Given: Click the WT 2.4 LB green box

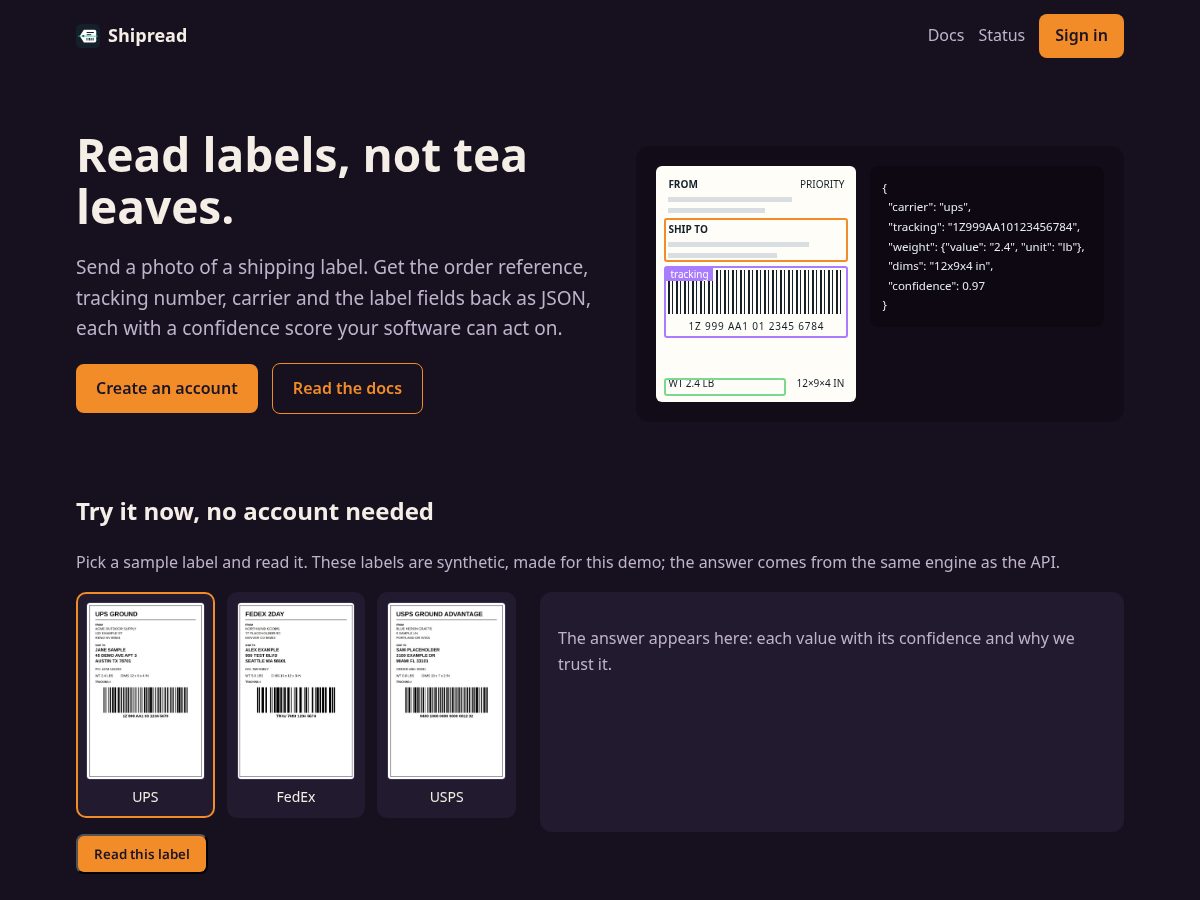Looking at the screenshot, I should (x=725, y=387).
